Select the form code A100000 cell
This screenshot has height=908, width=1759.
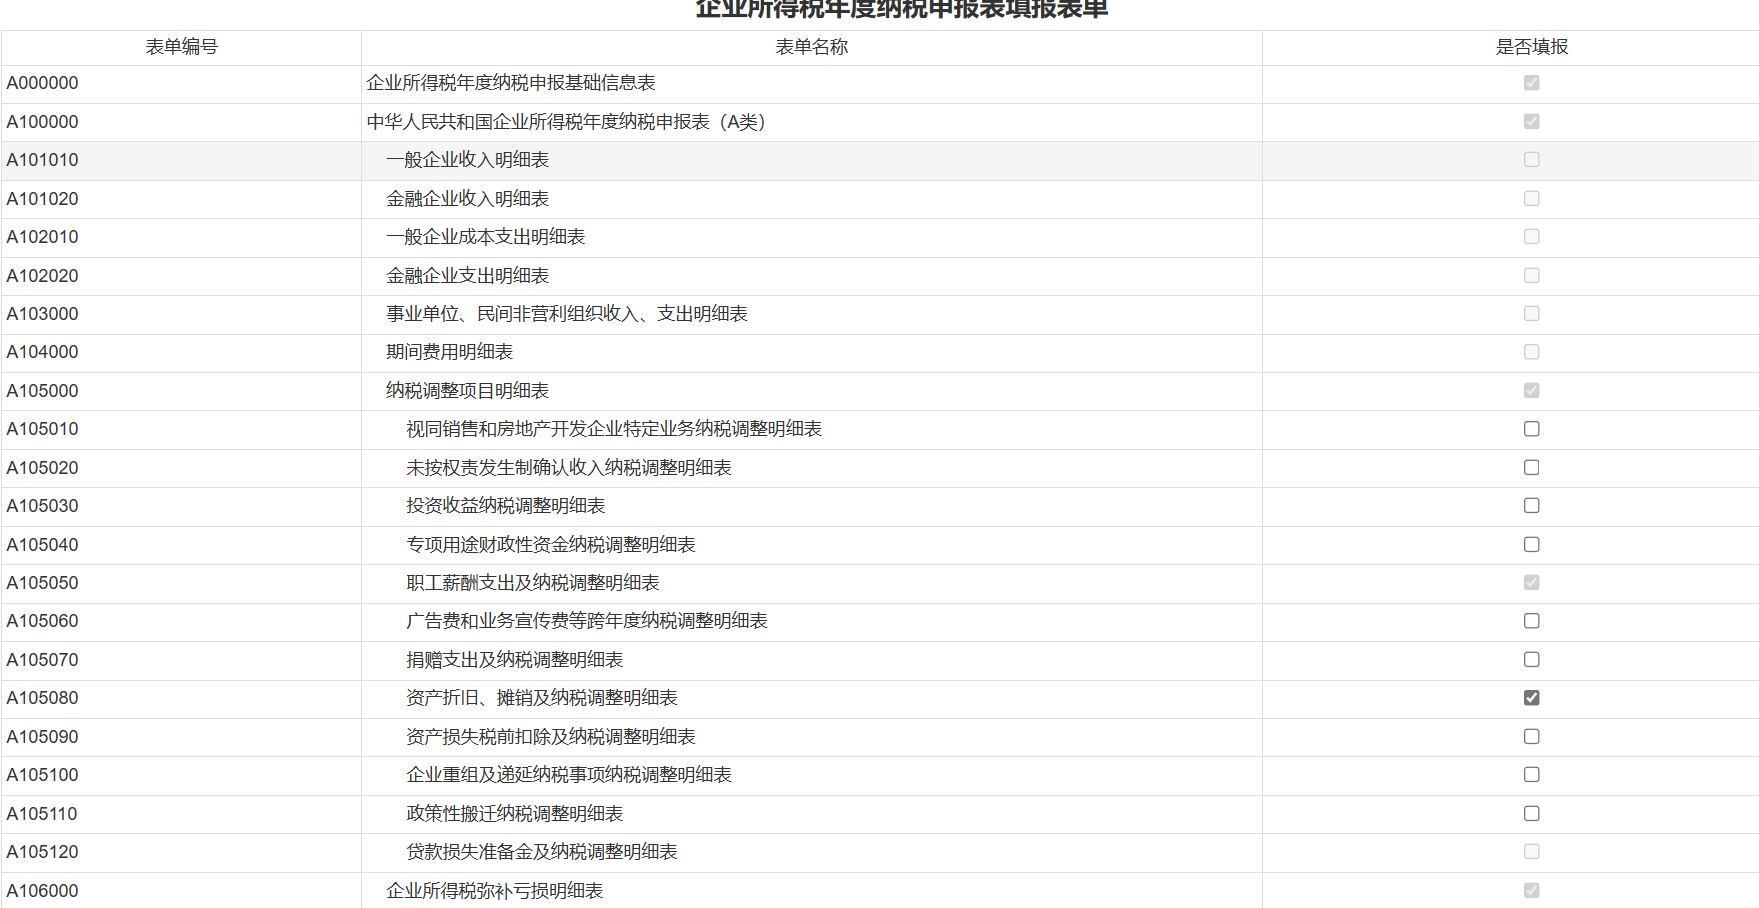pos(43,122)
